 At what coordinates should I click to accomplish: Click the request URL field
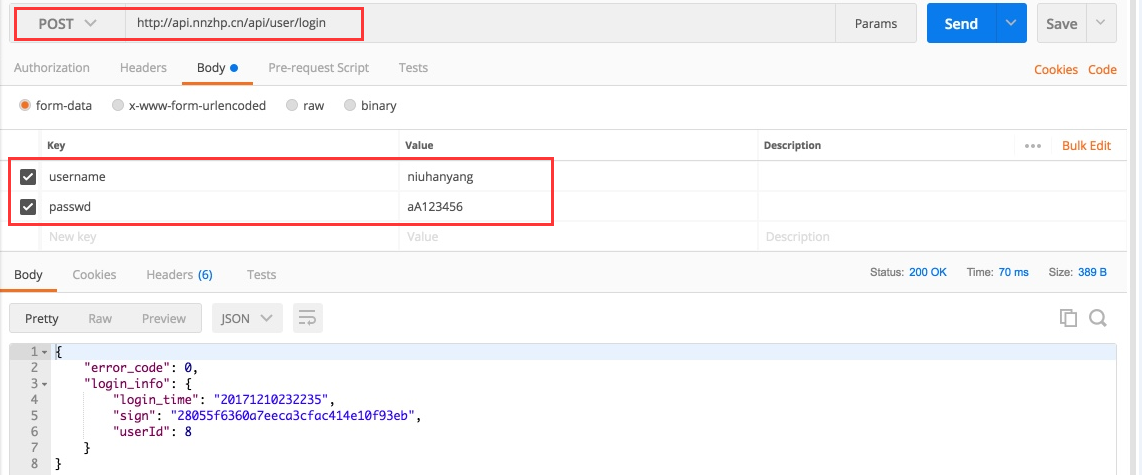[481, 23]
